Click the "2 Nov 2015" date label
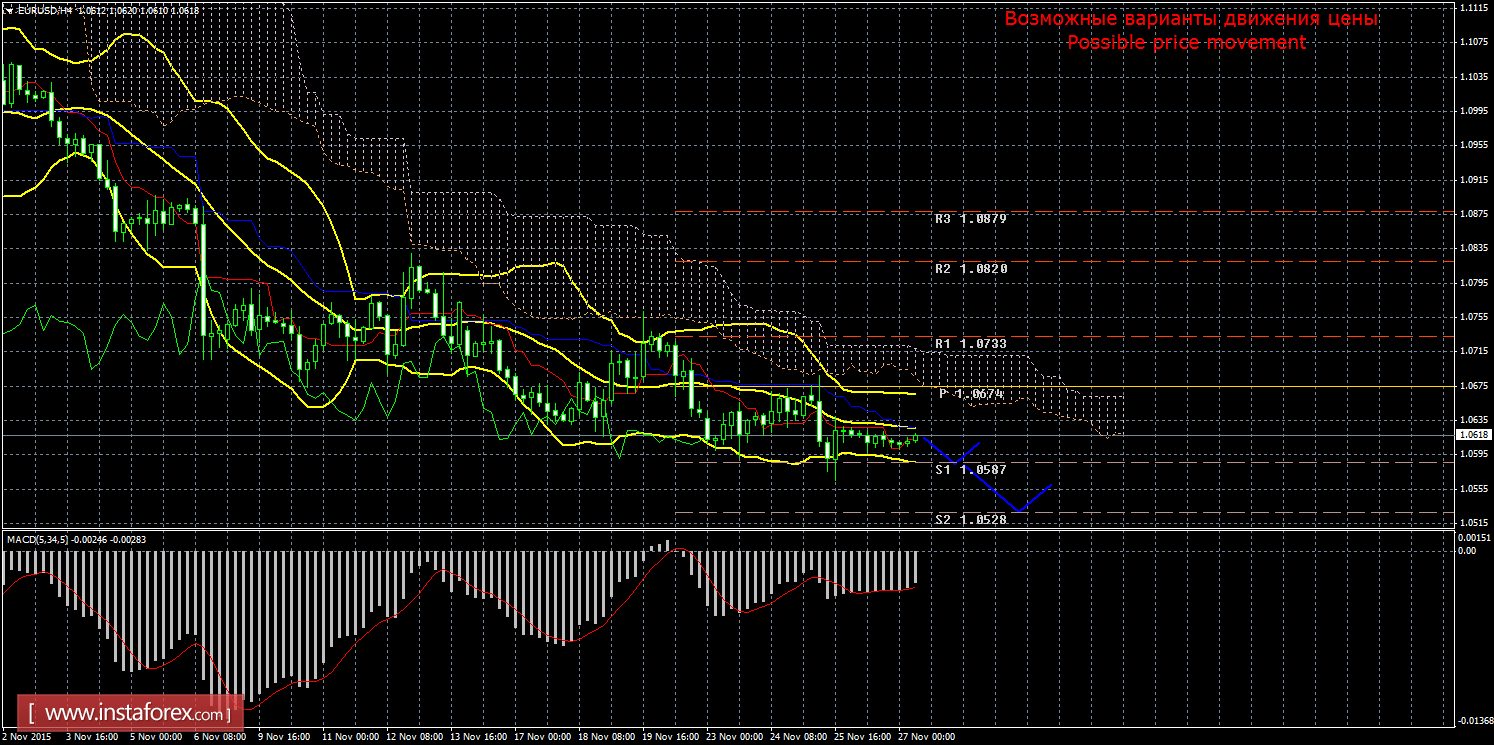The width and height of the screenshot is (1494, 745). 26,737
